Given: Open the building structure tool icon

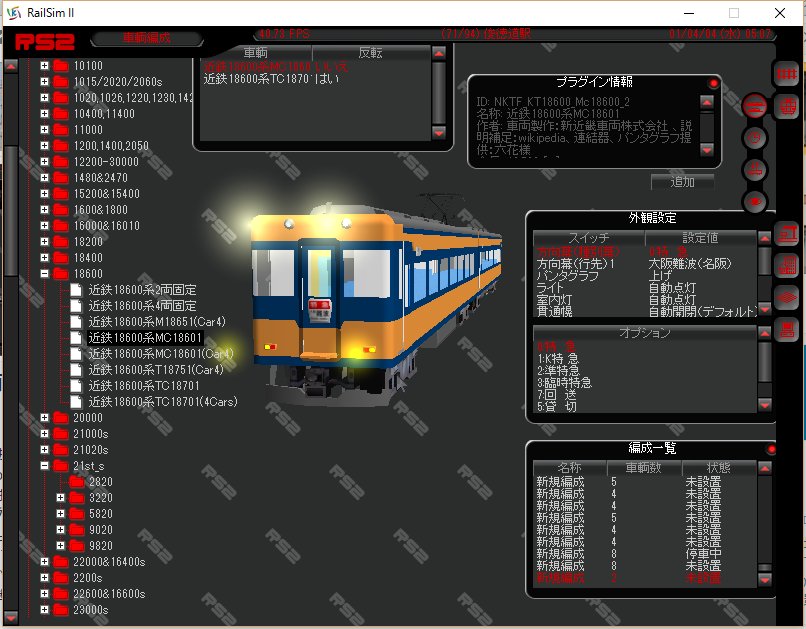Looking at the screenshot, I should coord(787,266).
